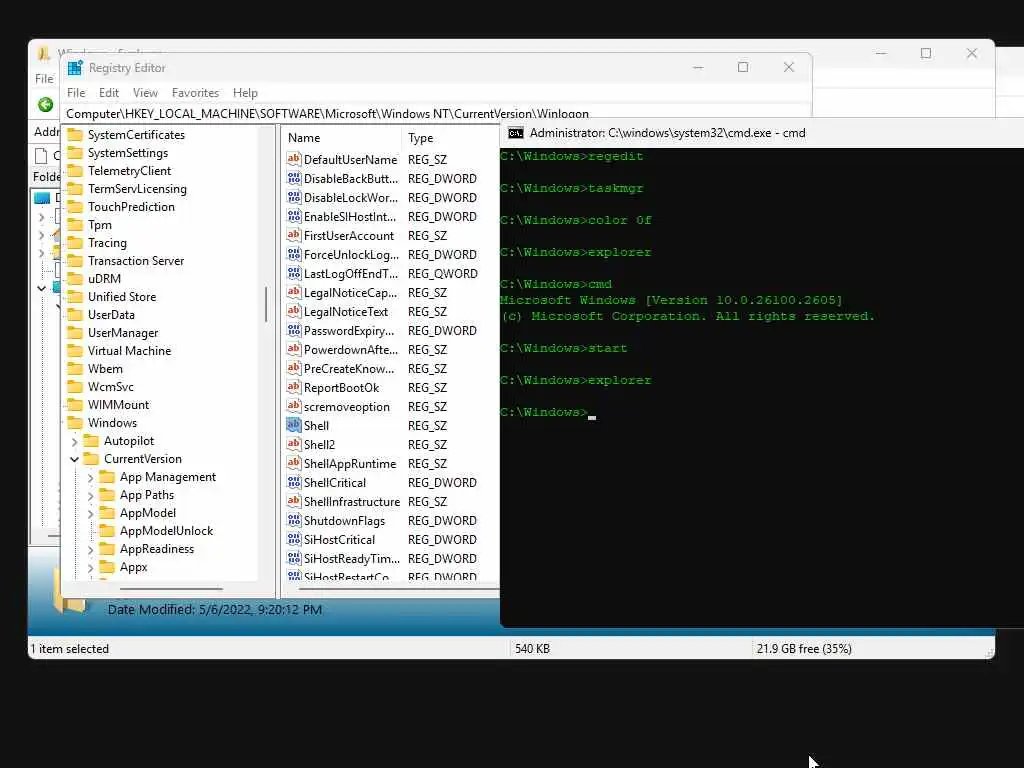Screen dimensions: 1024x768
Task: Select the scremoveoption value name
Action: pyautogui.click(x=347, y=407)
